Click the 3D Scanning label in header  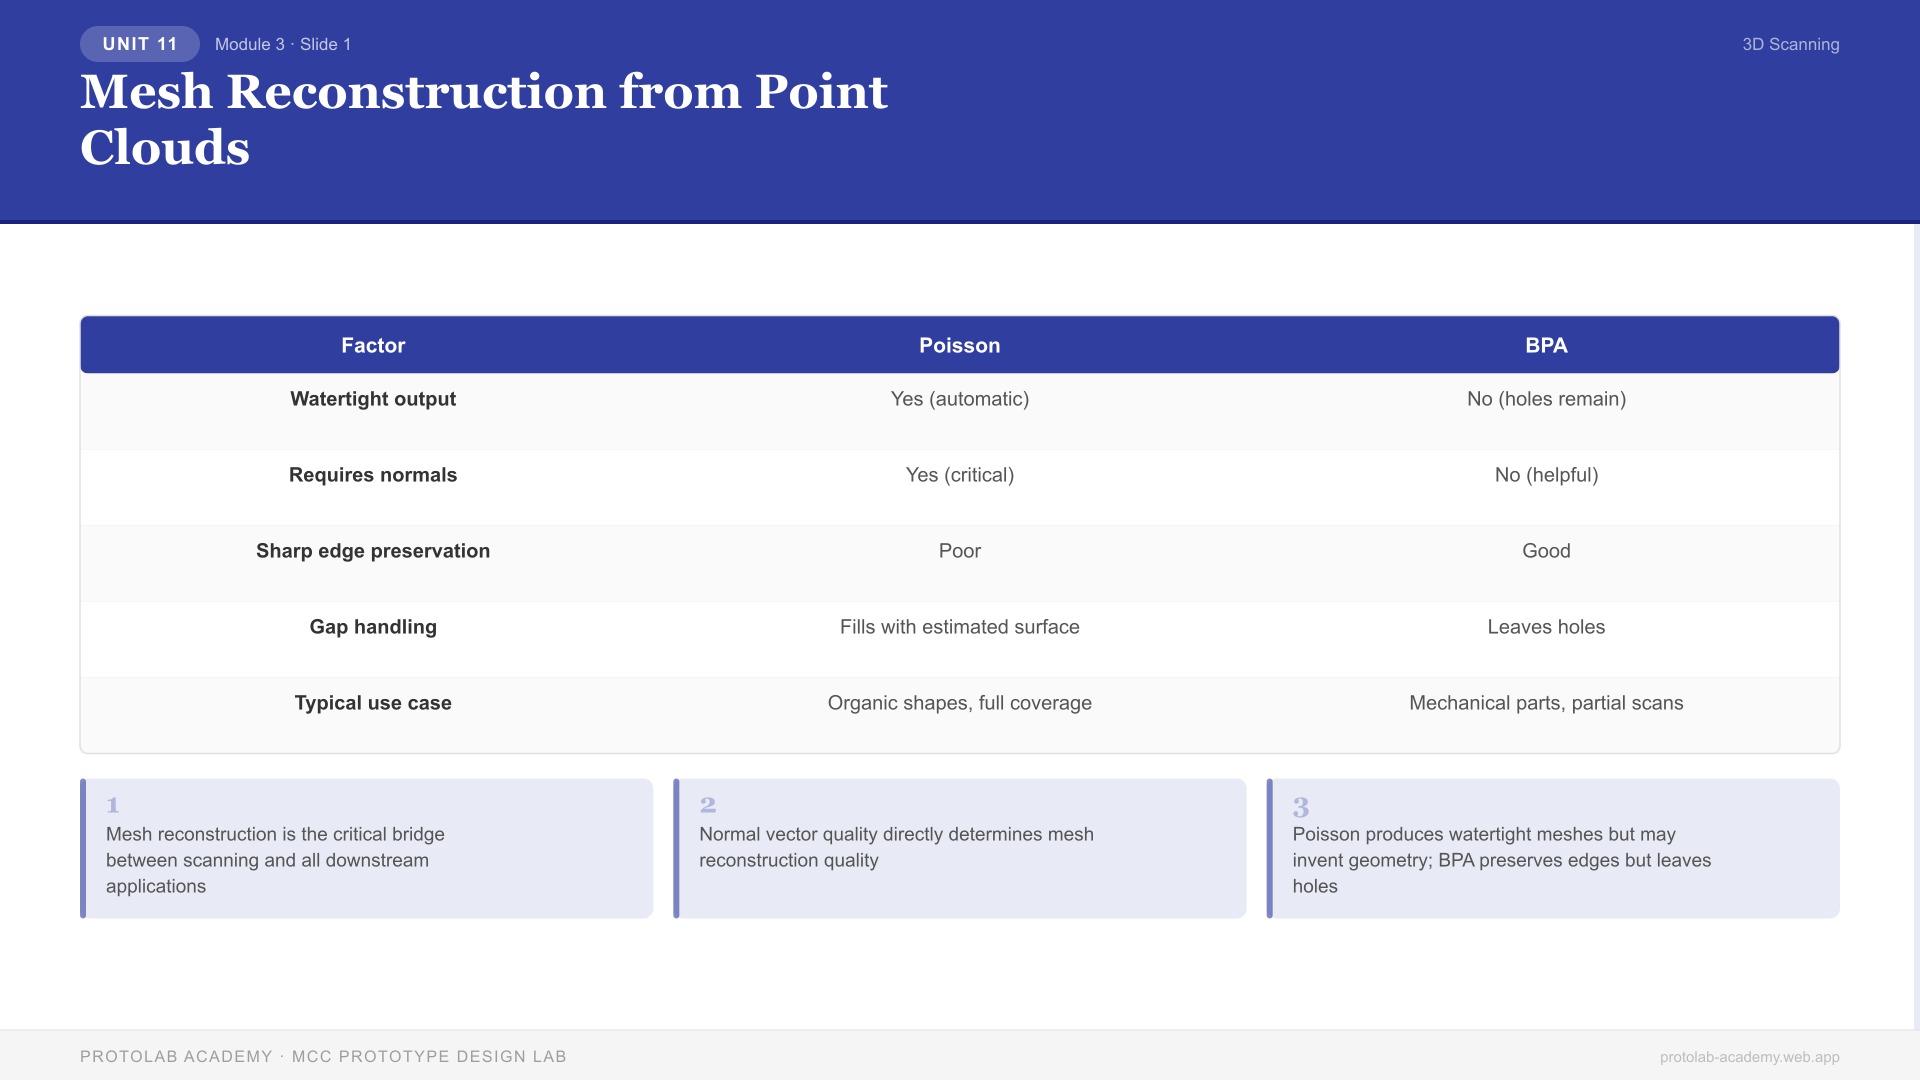coord(1790,44)
